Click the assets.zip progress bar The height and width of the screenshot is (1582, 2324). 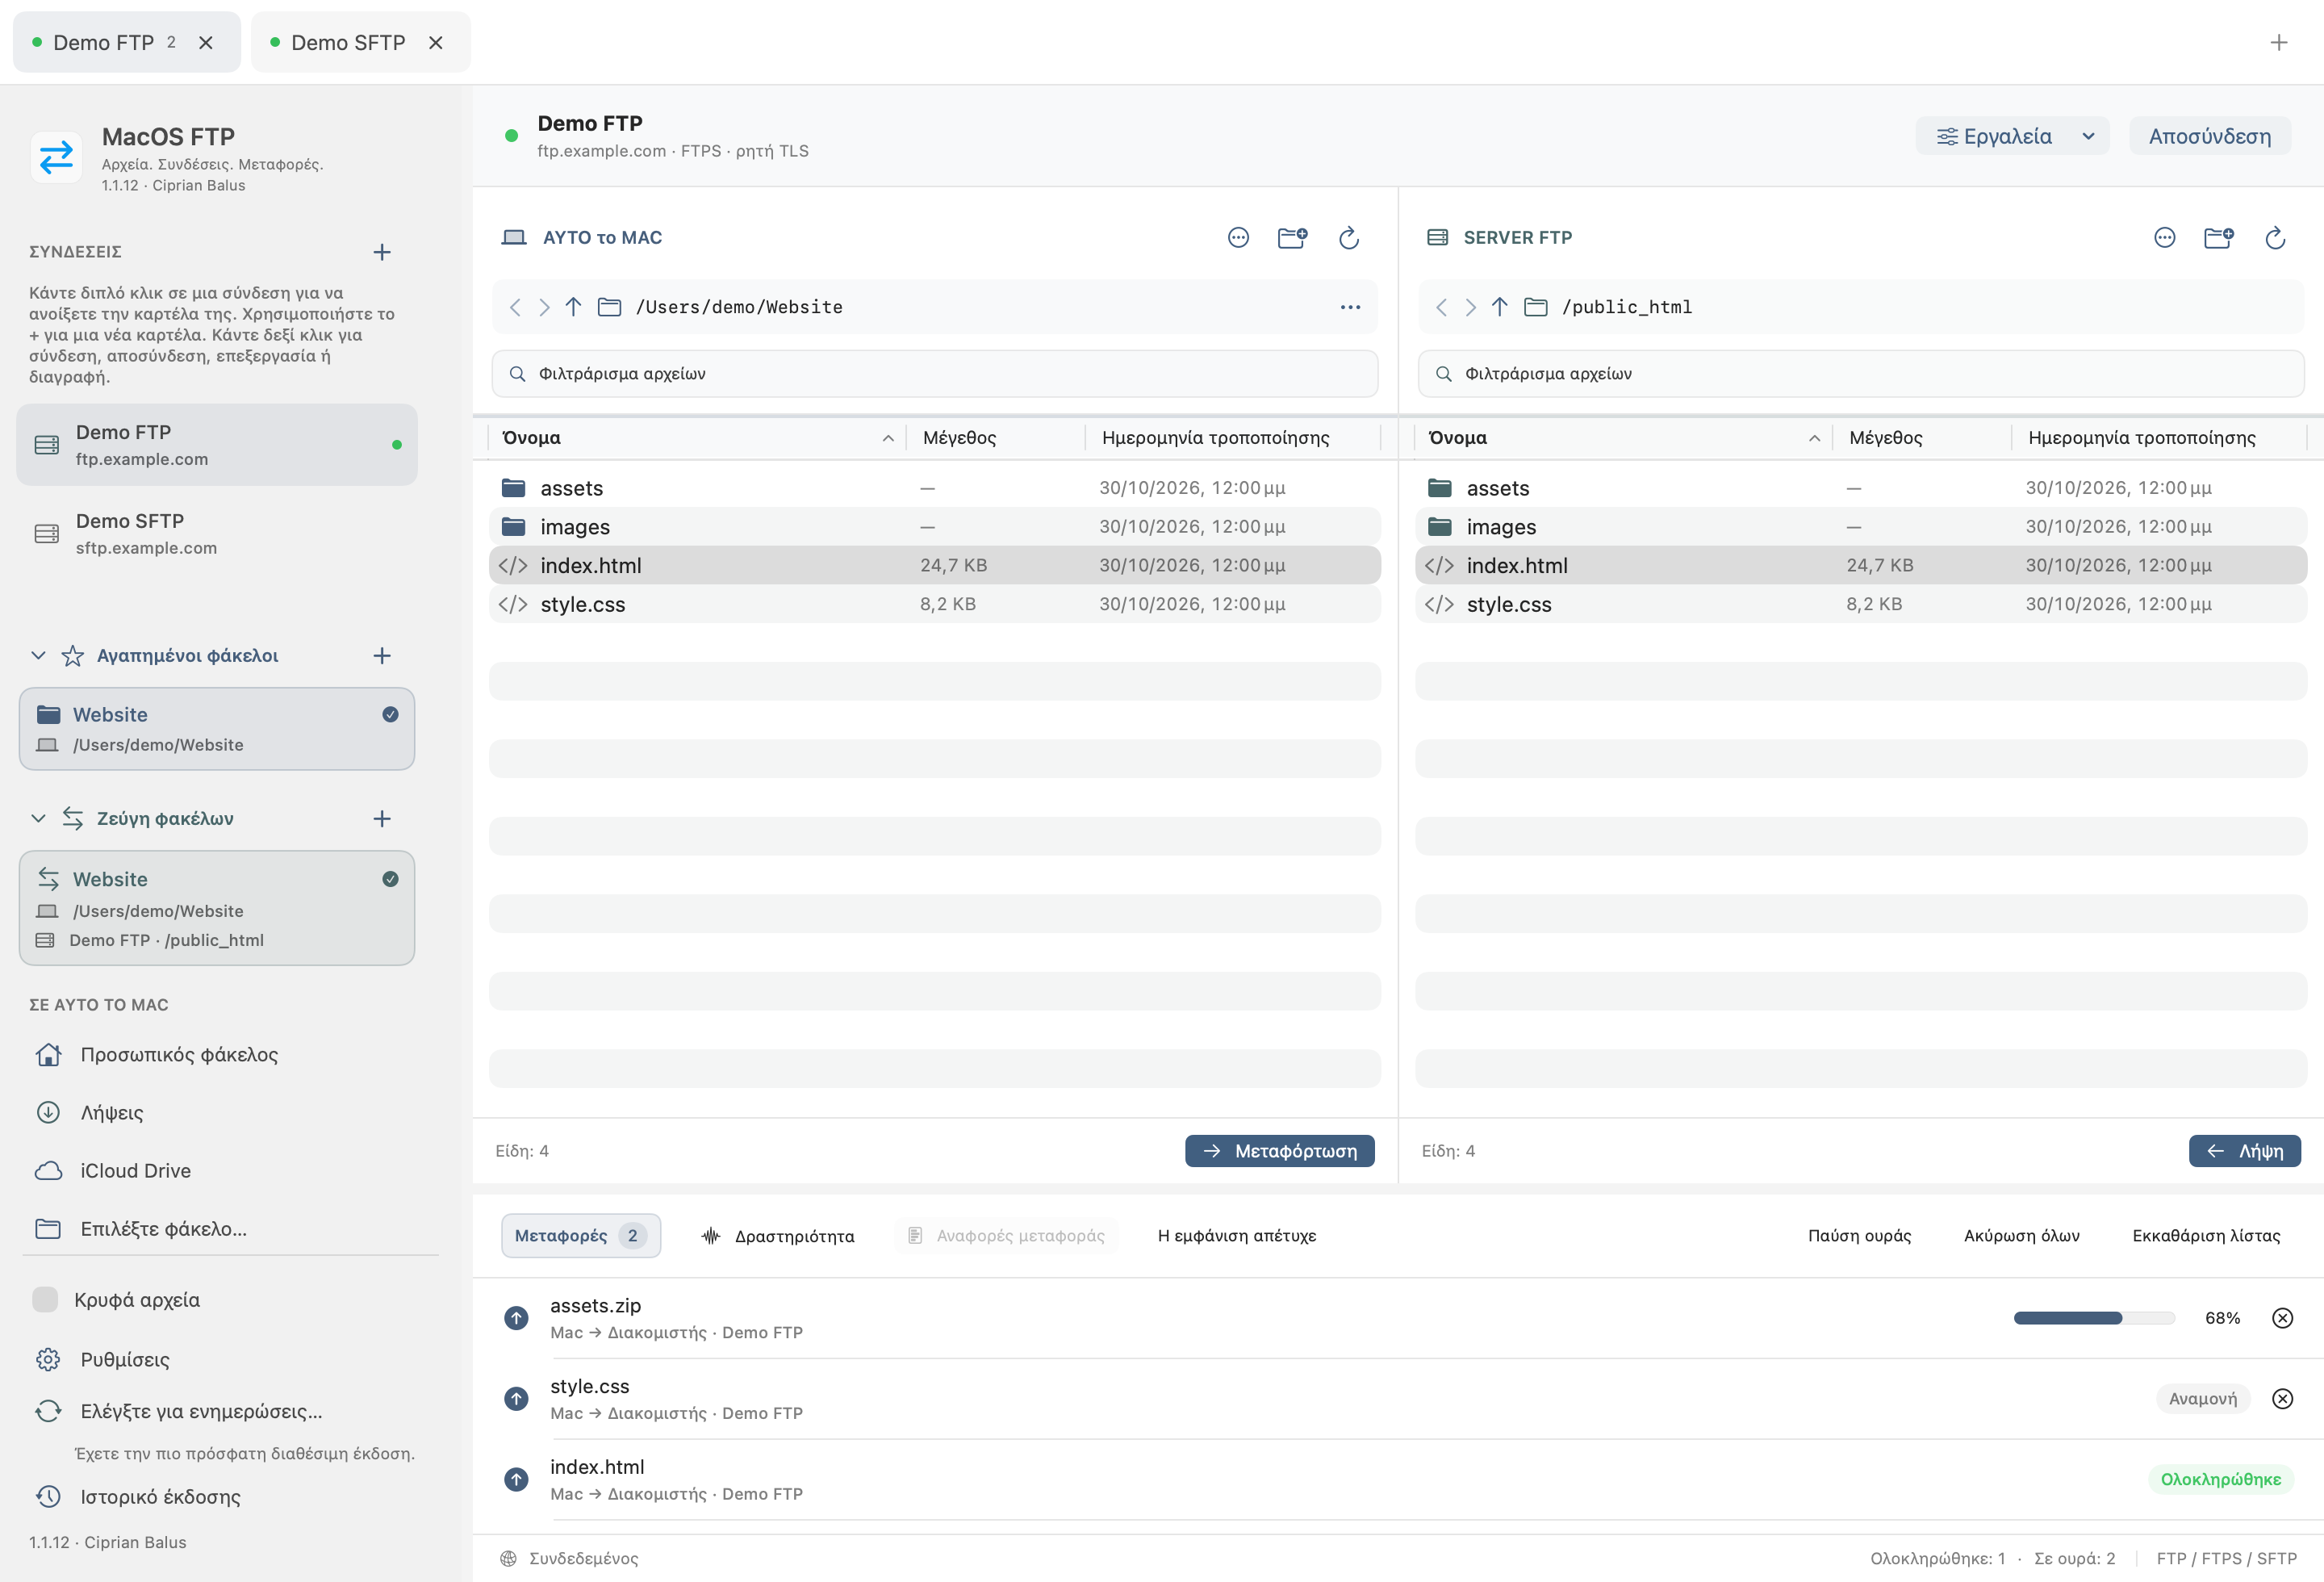coord(2094,1318)
